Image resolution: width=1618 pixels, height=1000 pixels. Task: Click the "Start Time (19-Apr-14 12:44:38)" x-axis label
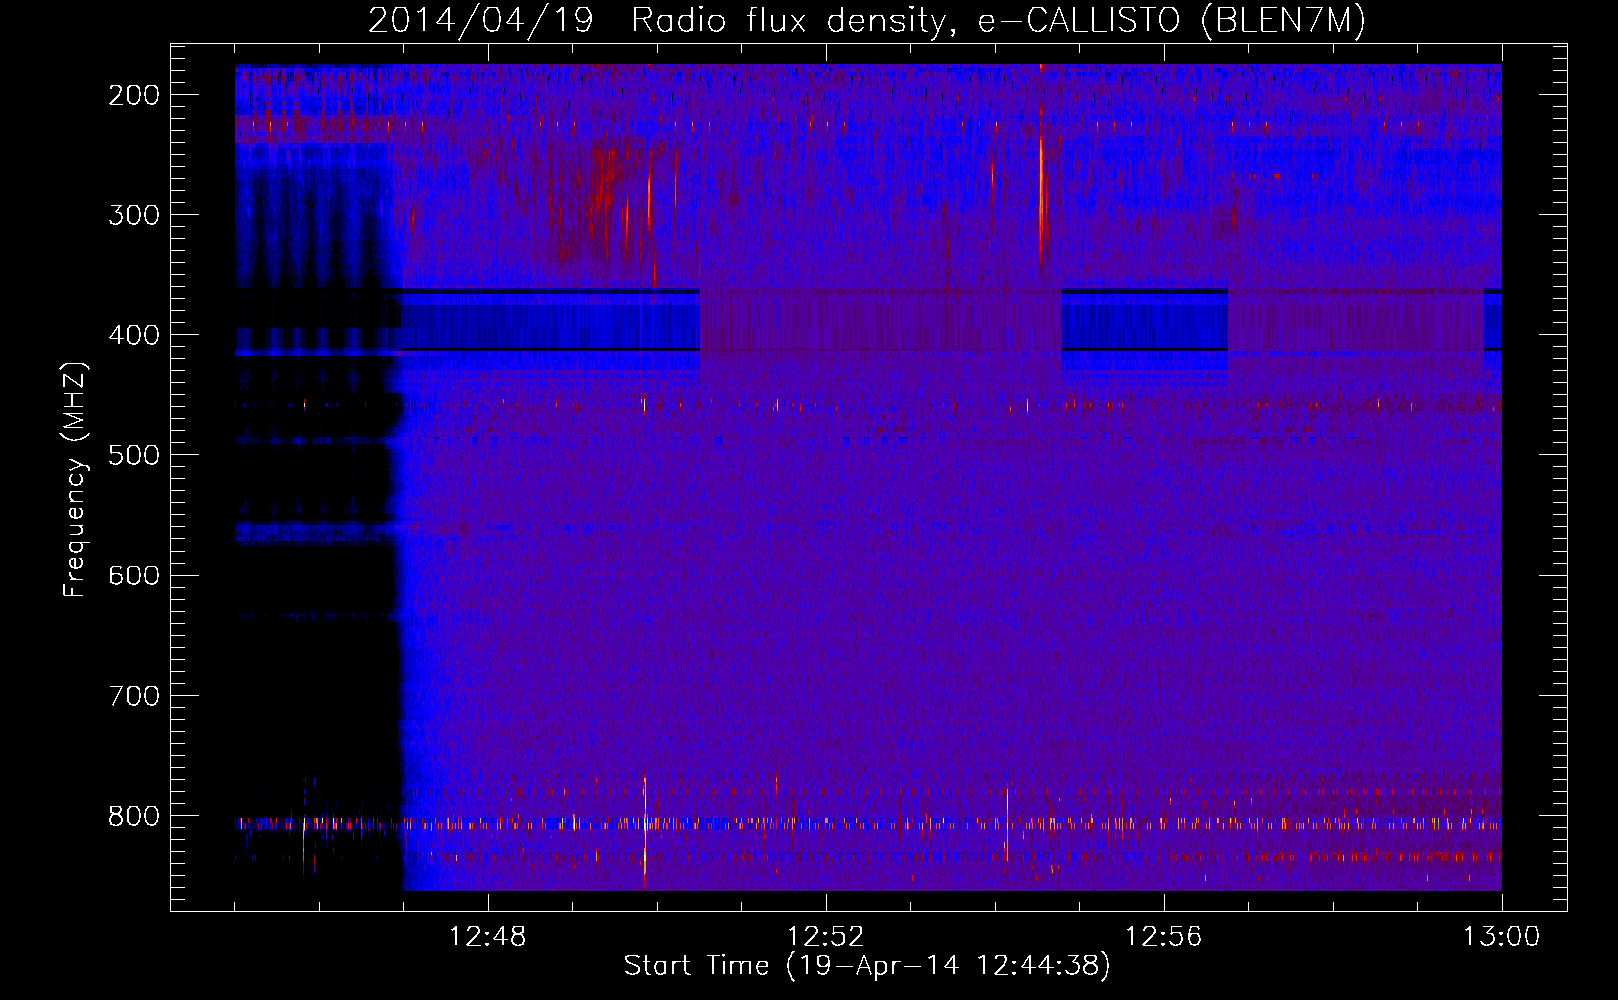point(867,966)
